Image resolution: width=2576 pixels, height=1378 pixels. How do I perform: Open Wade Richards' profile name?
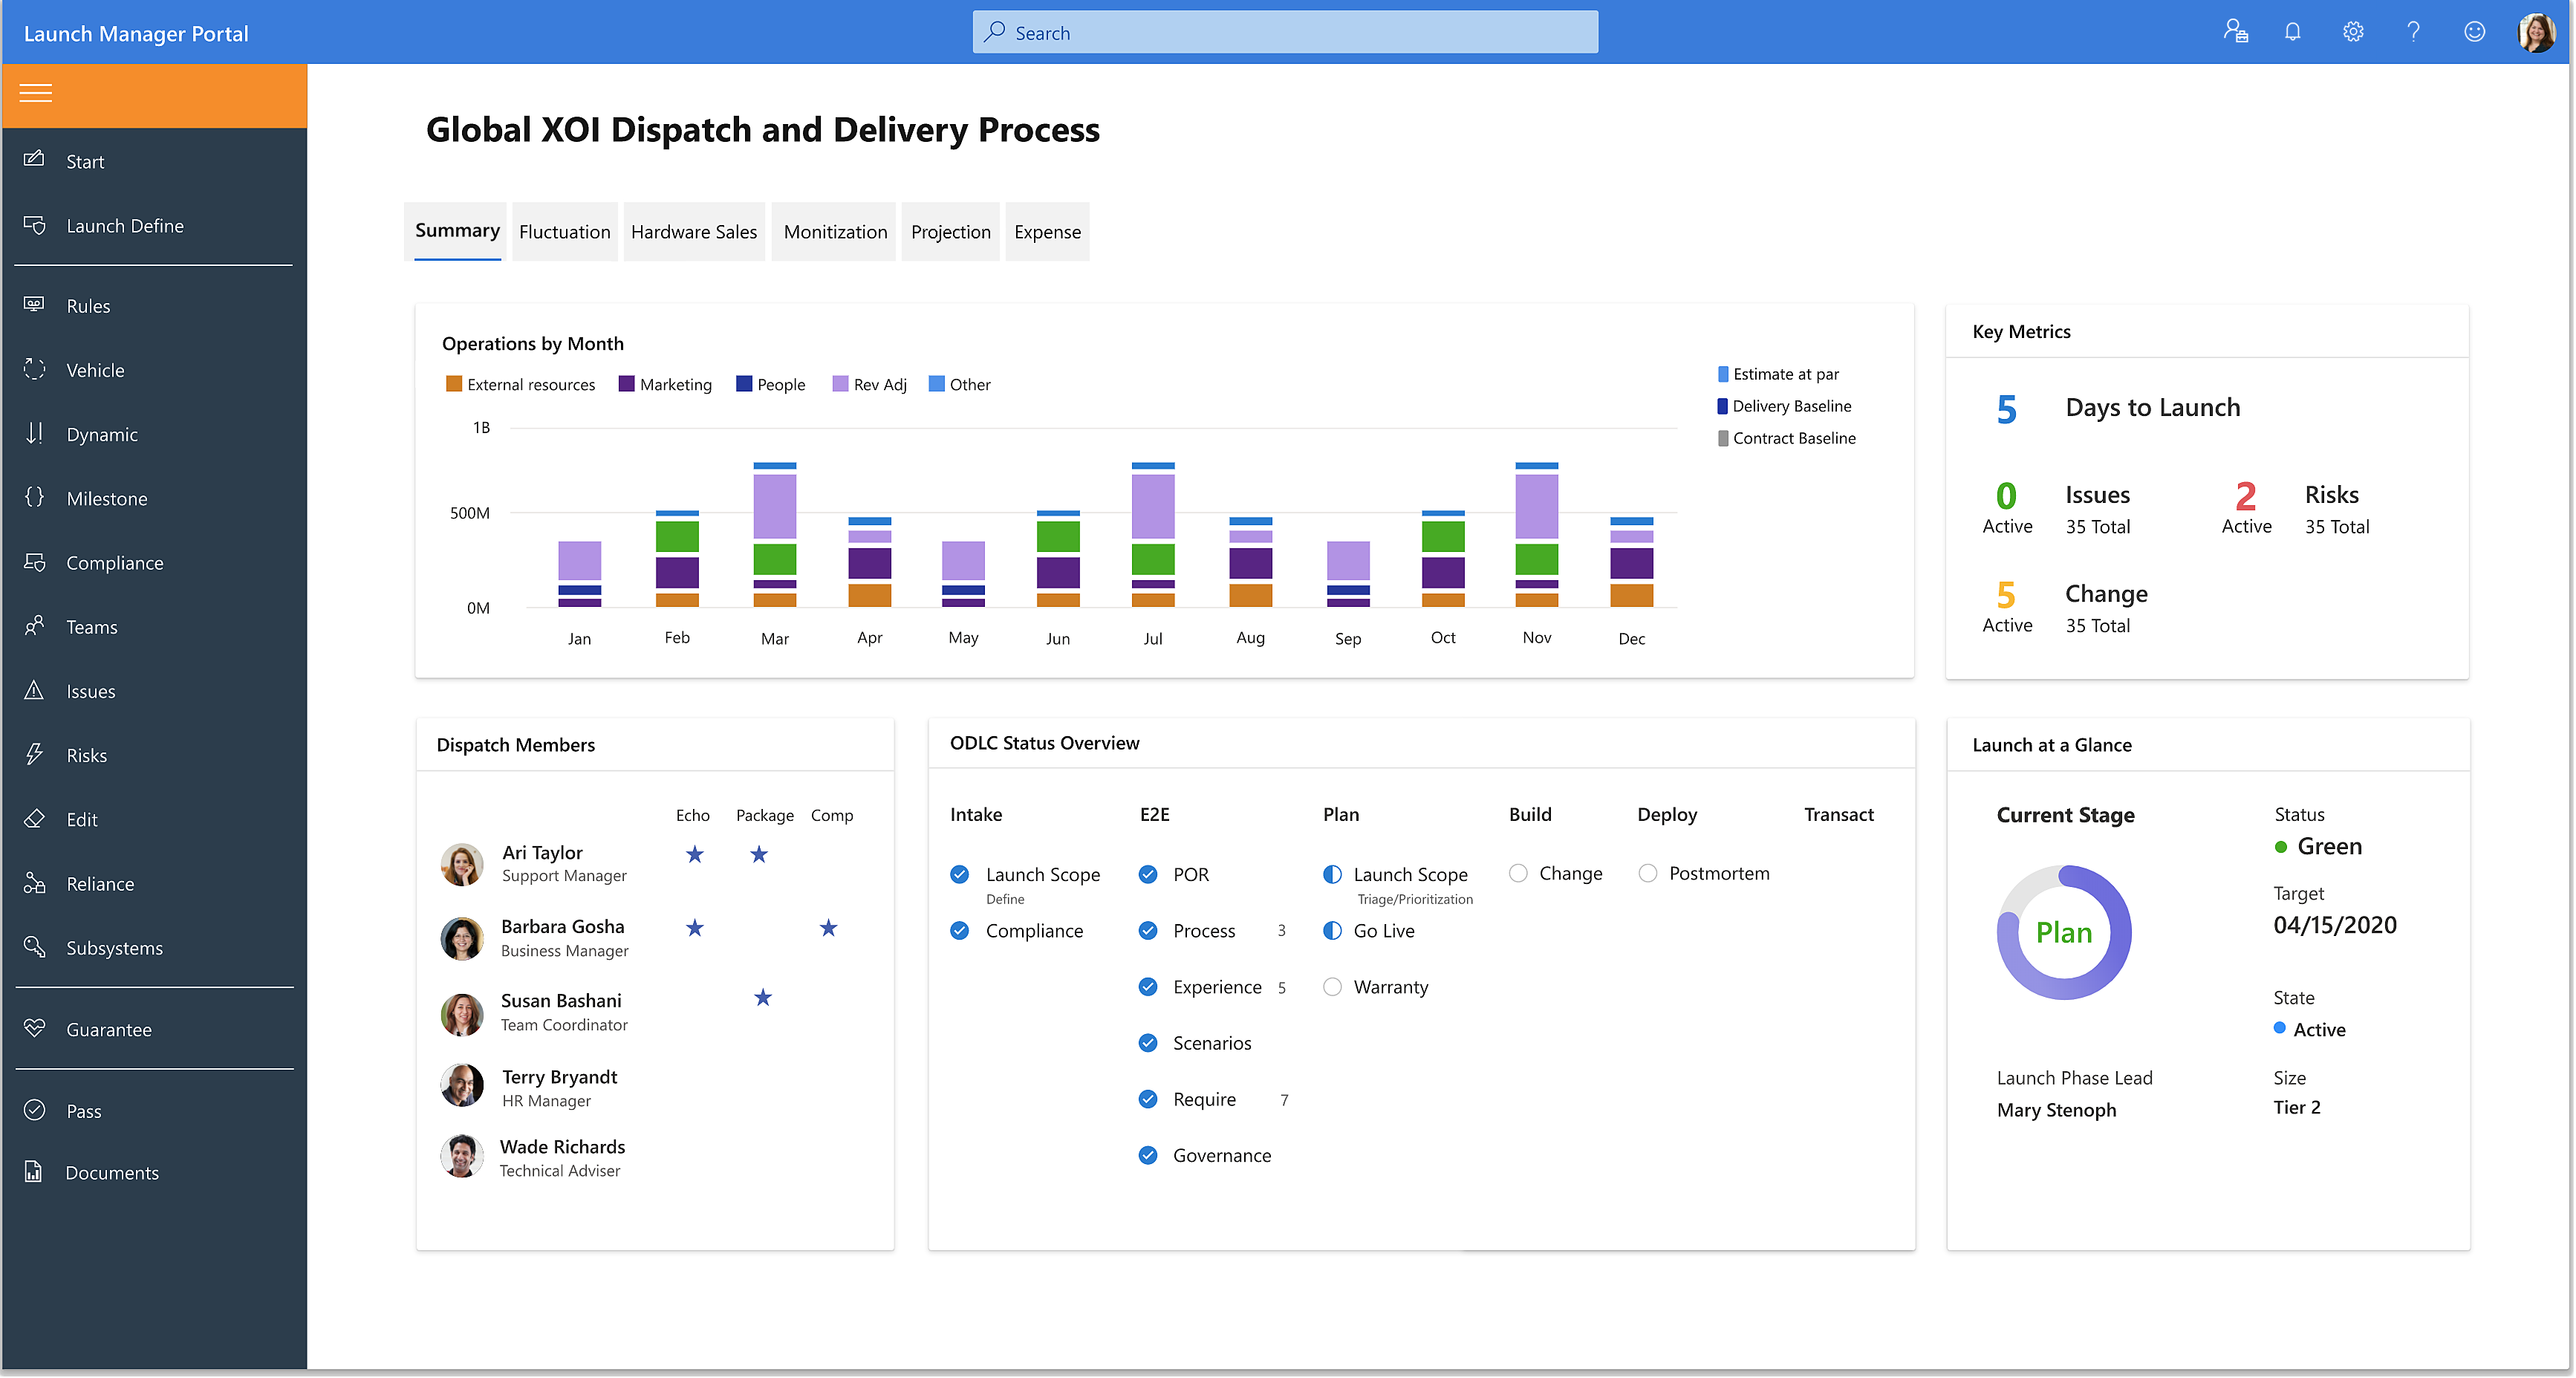point(563,1147)
